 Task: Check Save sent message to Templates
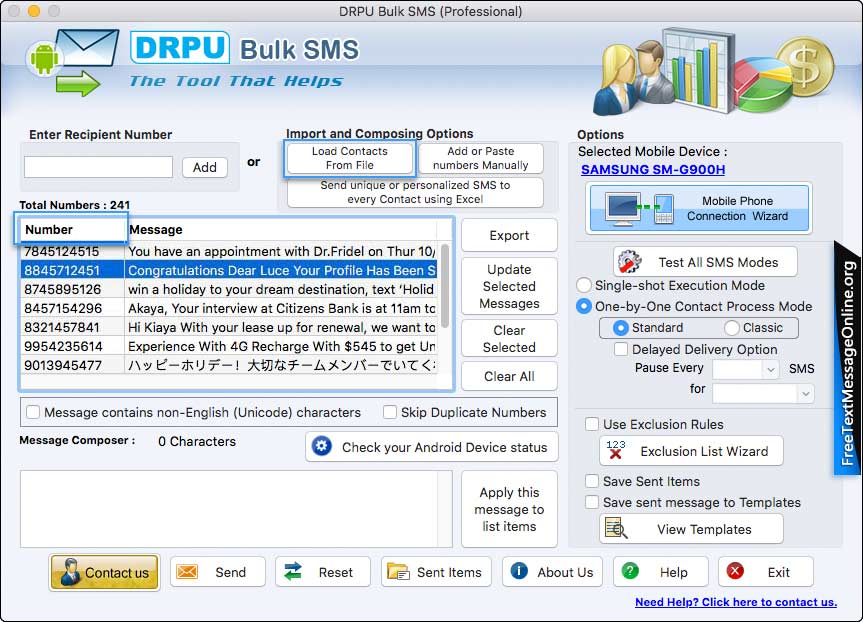pos(592,502)
